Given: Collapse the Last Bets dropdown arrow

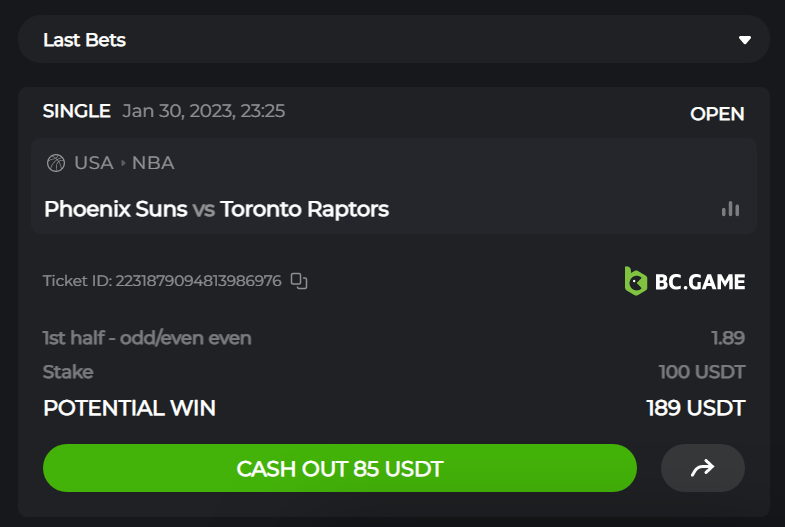Looking at the screenshot, I should (x=744, y=40).
